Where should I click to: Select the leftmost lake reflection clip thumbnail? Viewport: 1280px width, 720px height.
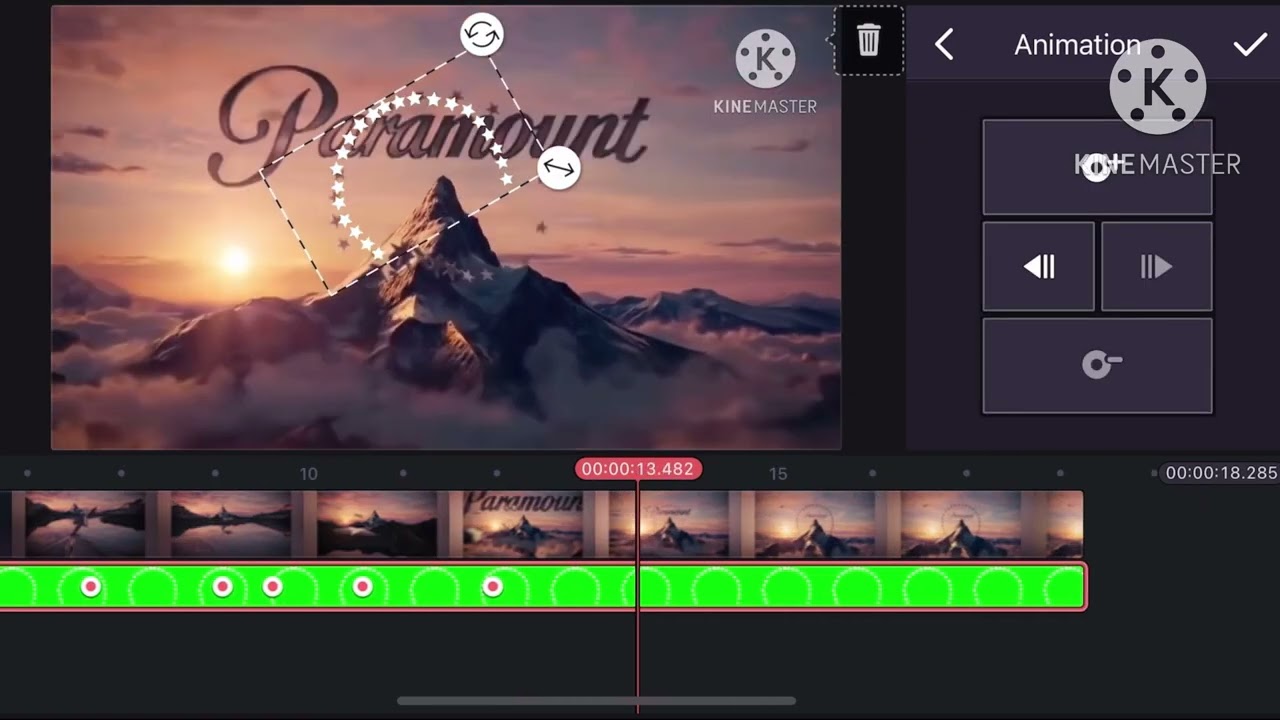click(x=85, y=523)
